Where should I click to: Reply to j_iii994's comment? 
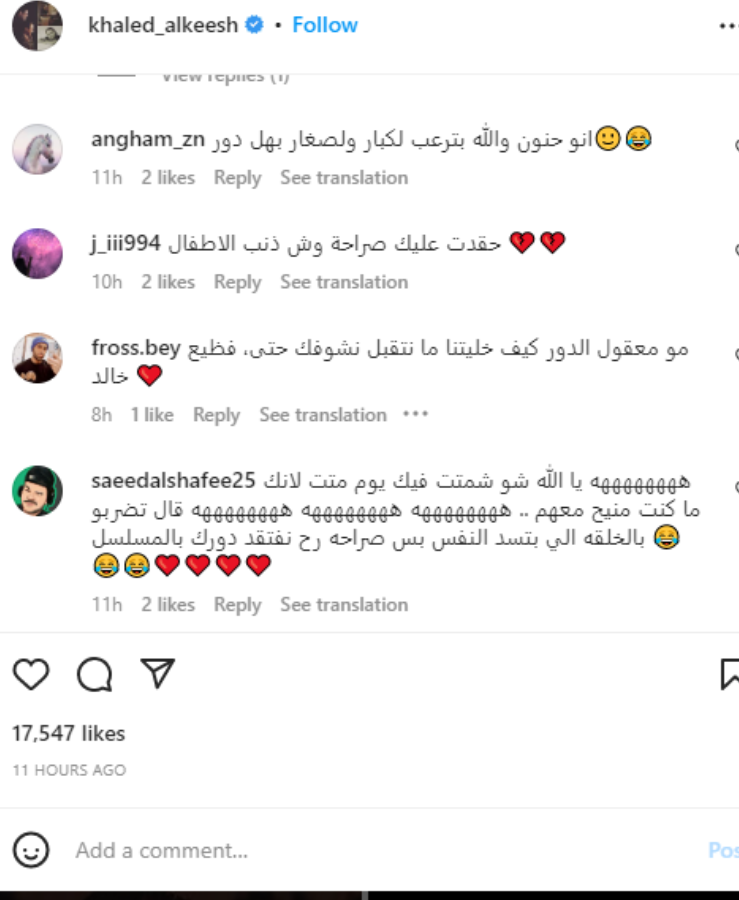click(238, 282)
